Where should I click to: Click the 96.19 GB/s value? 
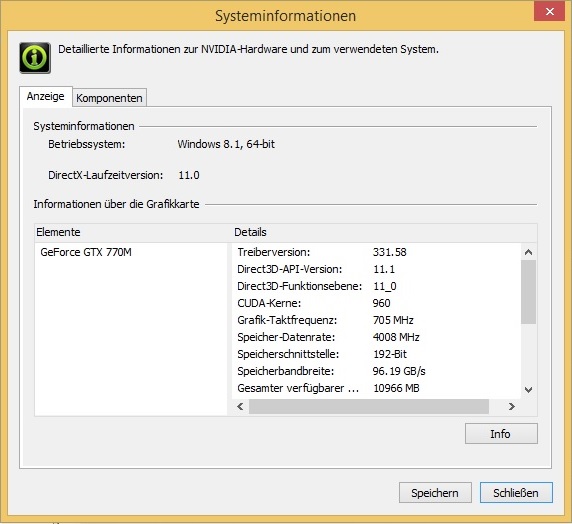pyautogui.click(x=399, y=371)
